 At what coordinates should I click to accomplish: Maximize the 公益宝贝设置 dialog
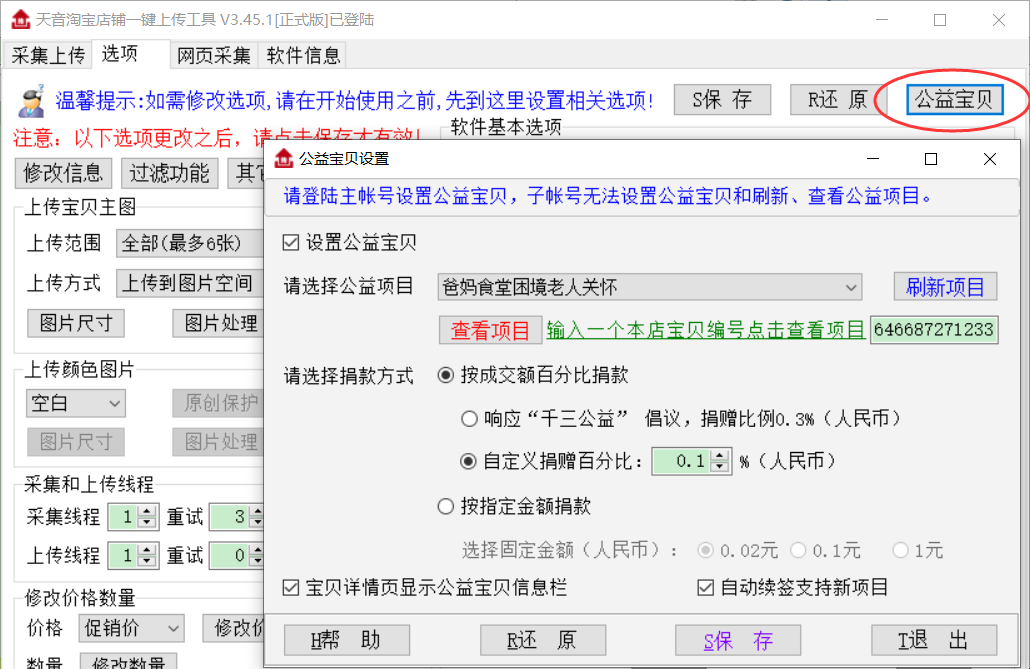pos(931,159)
